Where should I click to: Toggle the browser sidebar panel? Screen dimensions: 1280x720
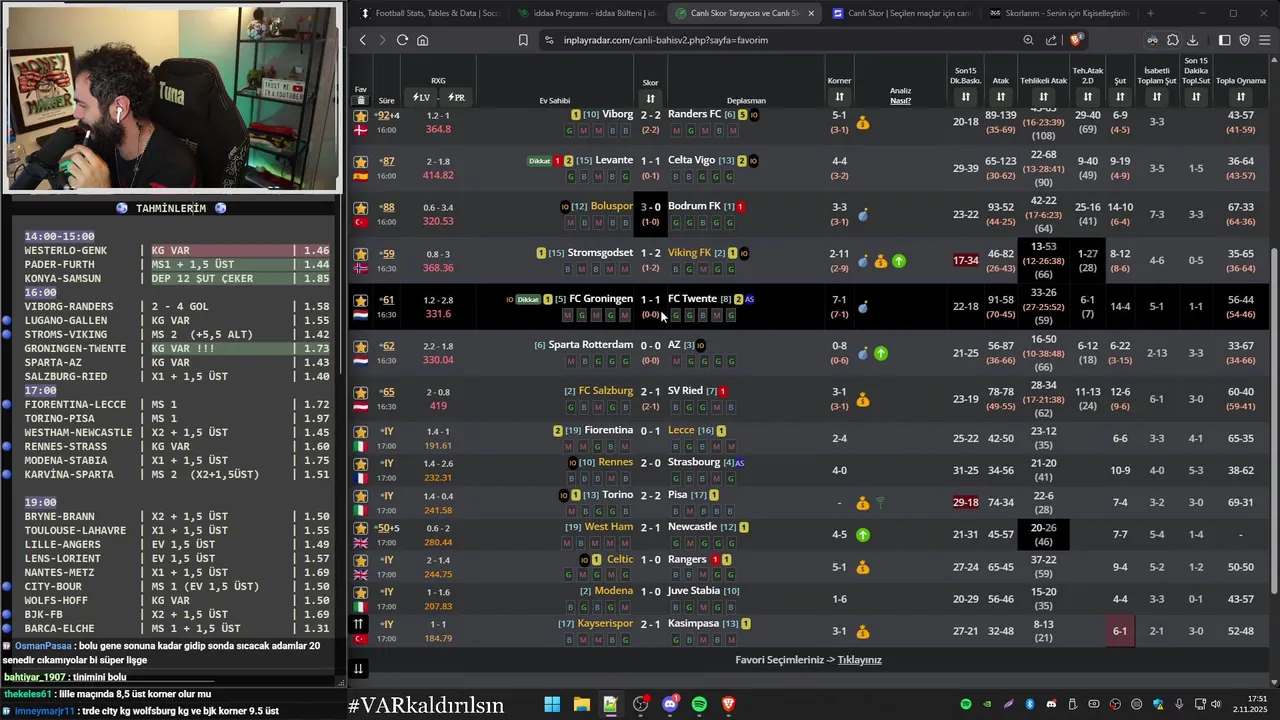coord(1225,40)
